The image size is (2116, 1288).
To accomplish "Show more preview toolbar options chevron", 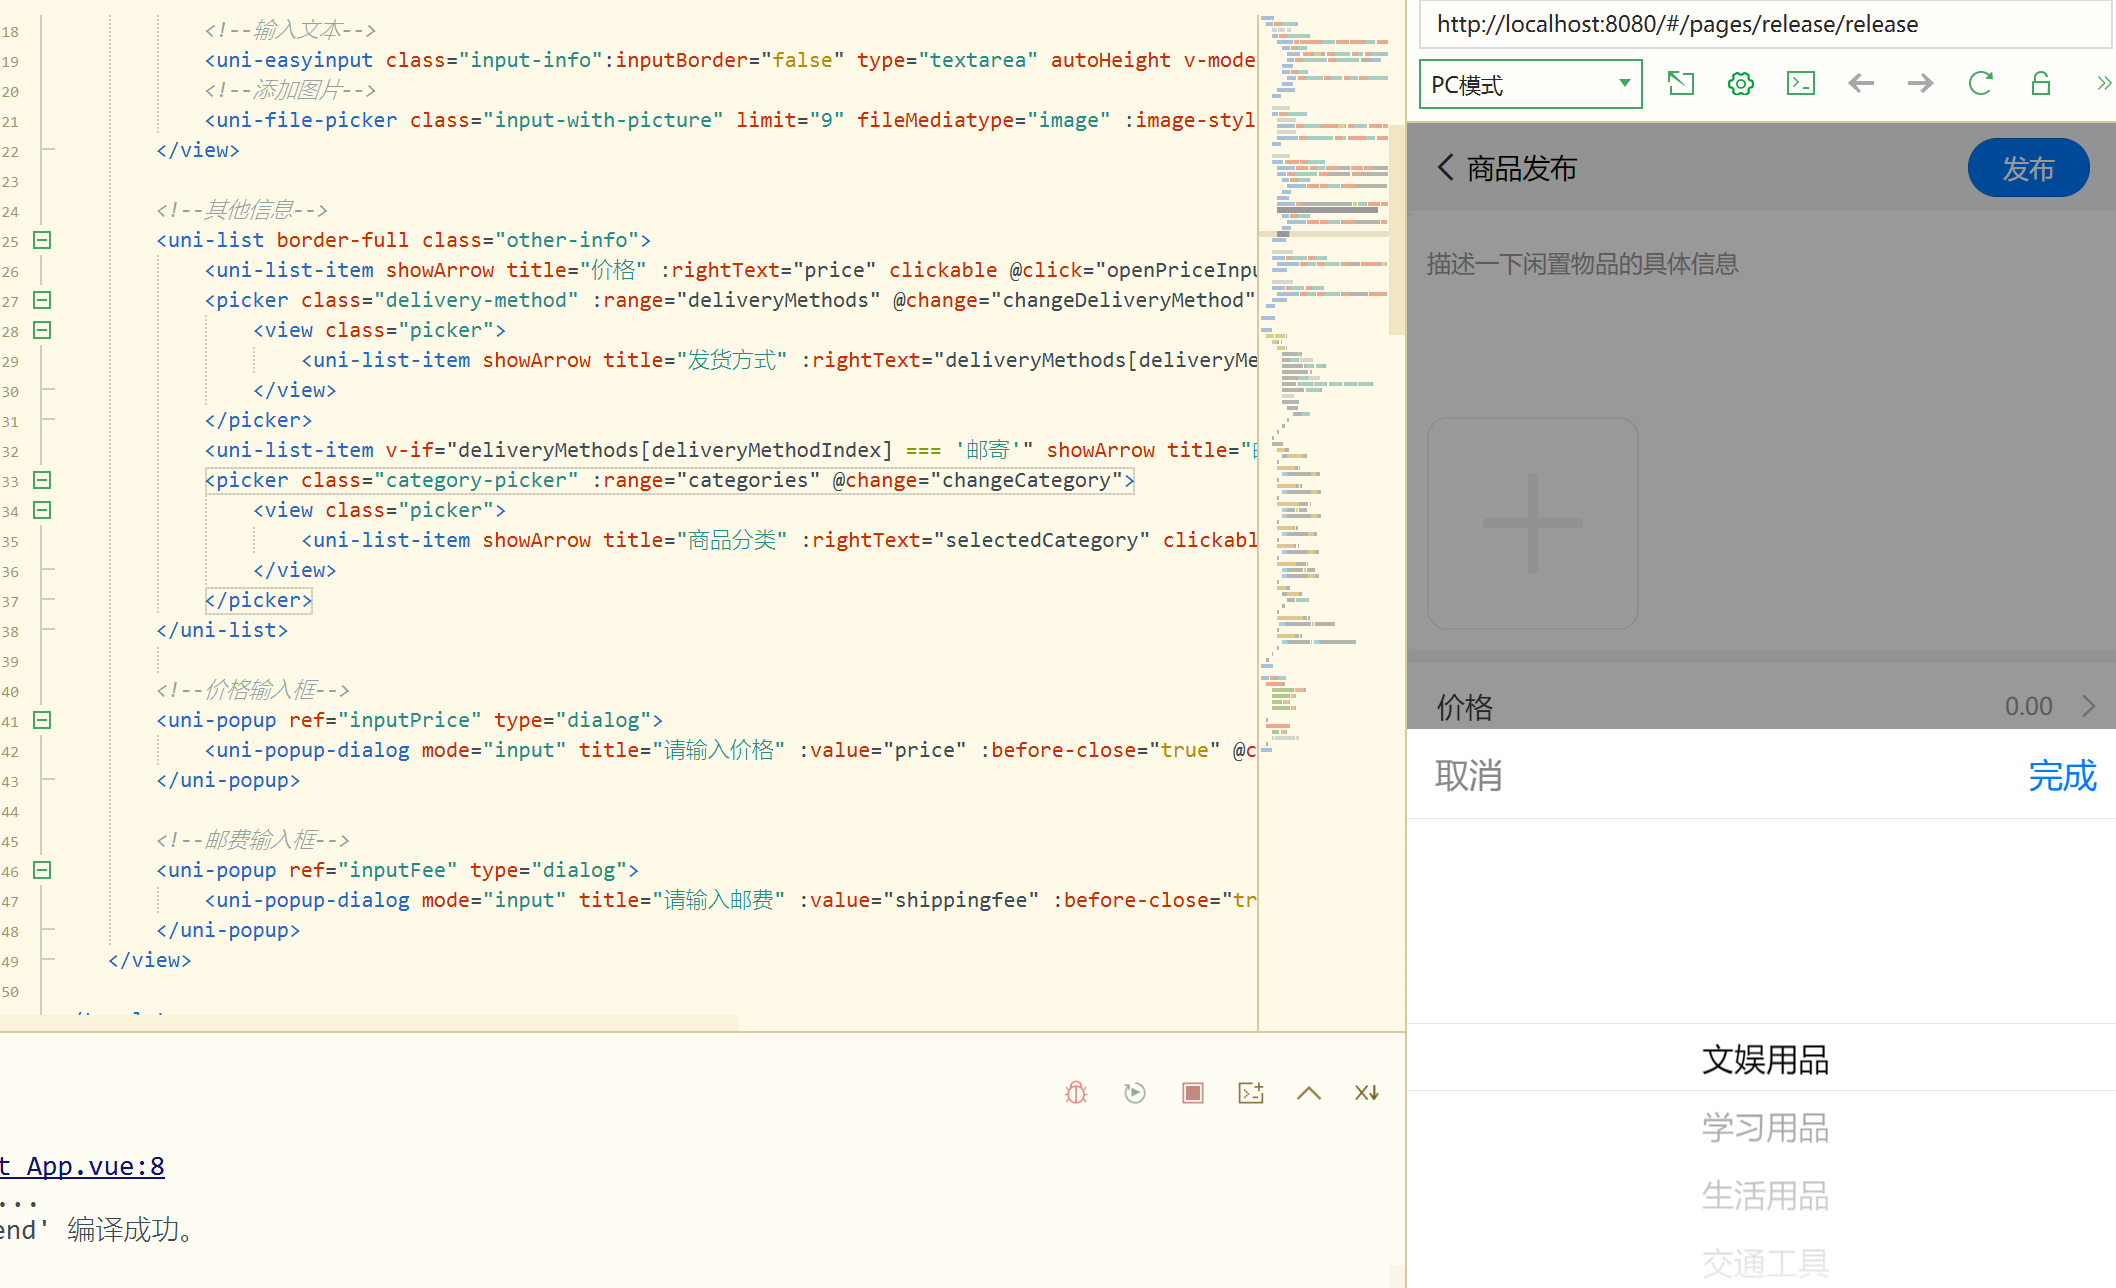I will 2104,84.
